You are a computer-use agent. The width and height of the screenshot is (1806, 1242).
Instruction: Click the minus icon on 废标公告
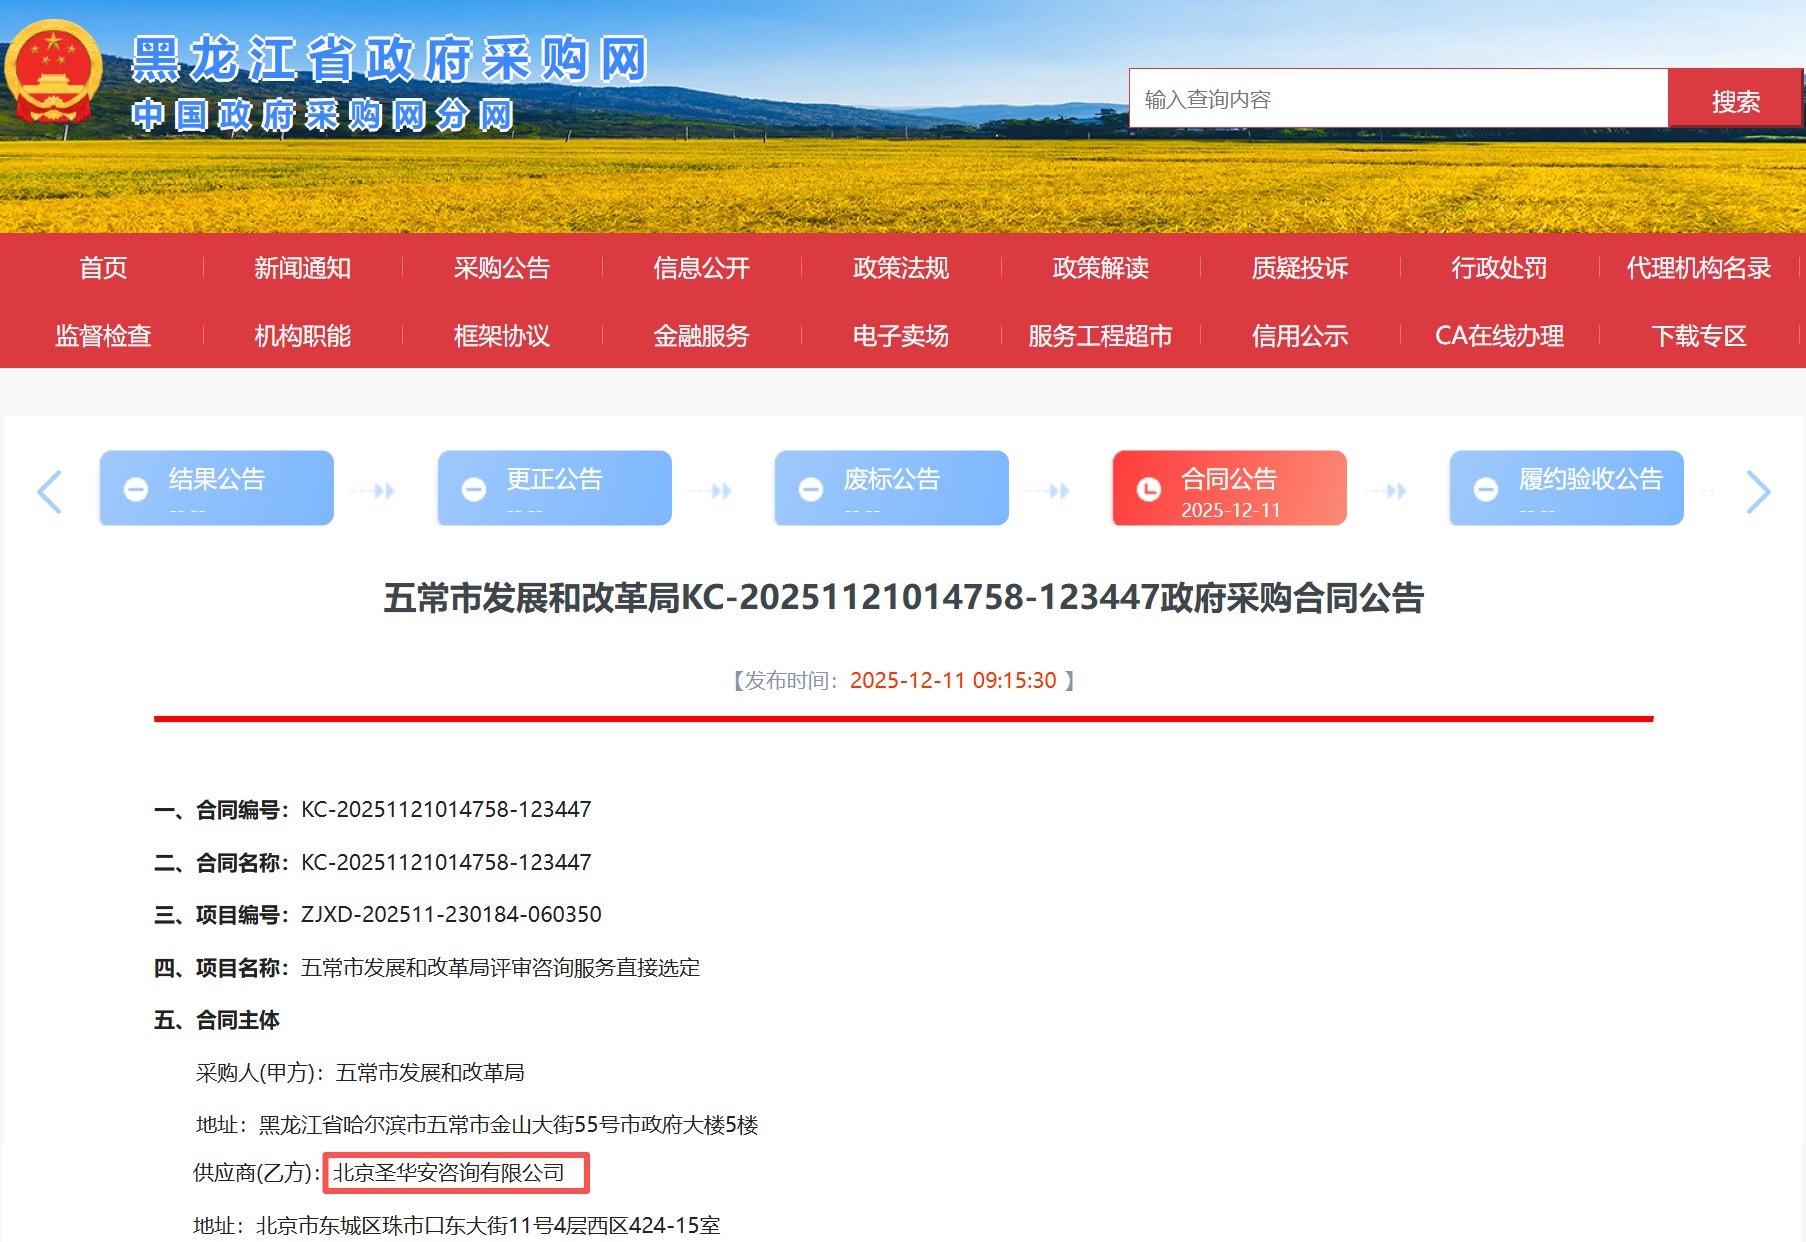point(811,489)
